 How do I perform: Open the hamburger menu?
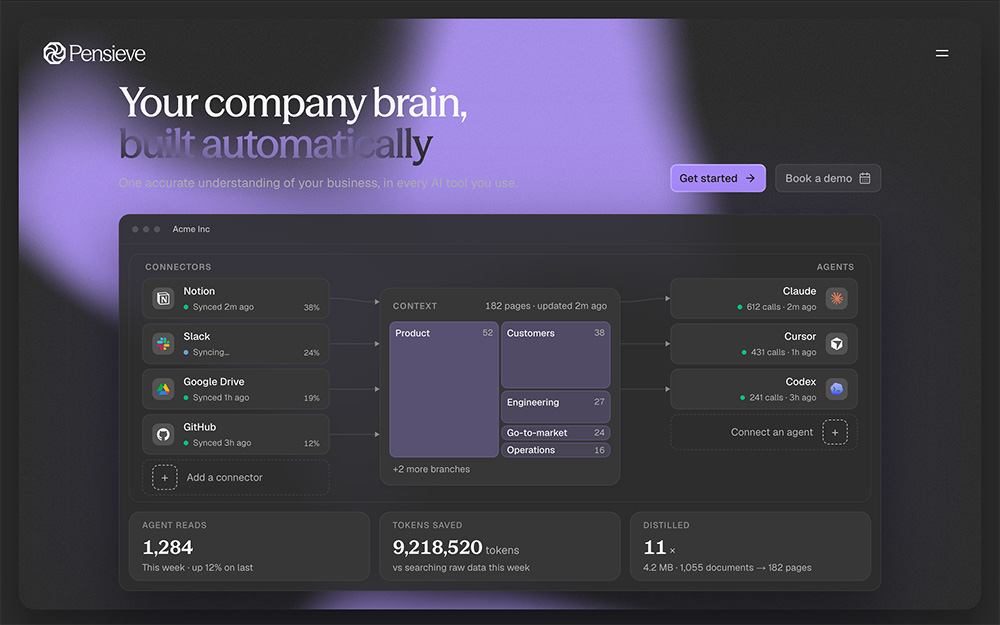pos(942,54)
